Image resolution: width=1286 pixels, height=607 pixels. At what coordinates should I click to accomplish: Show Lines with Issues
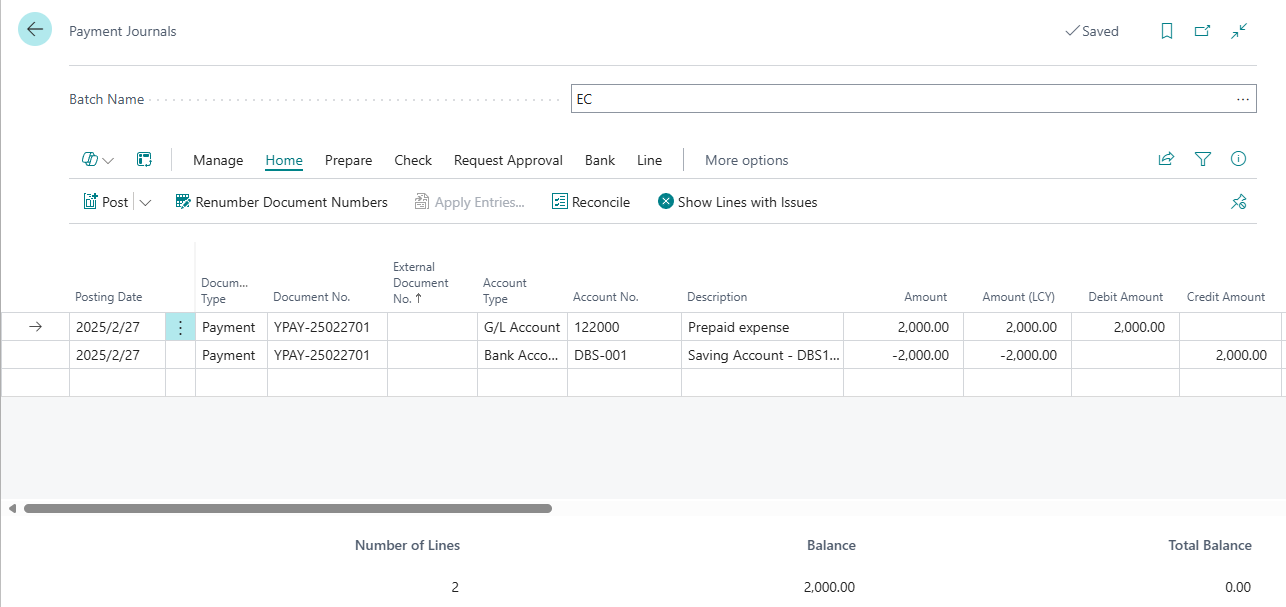point(737,202)
